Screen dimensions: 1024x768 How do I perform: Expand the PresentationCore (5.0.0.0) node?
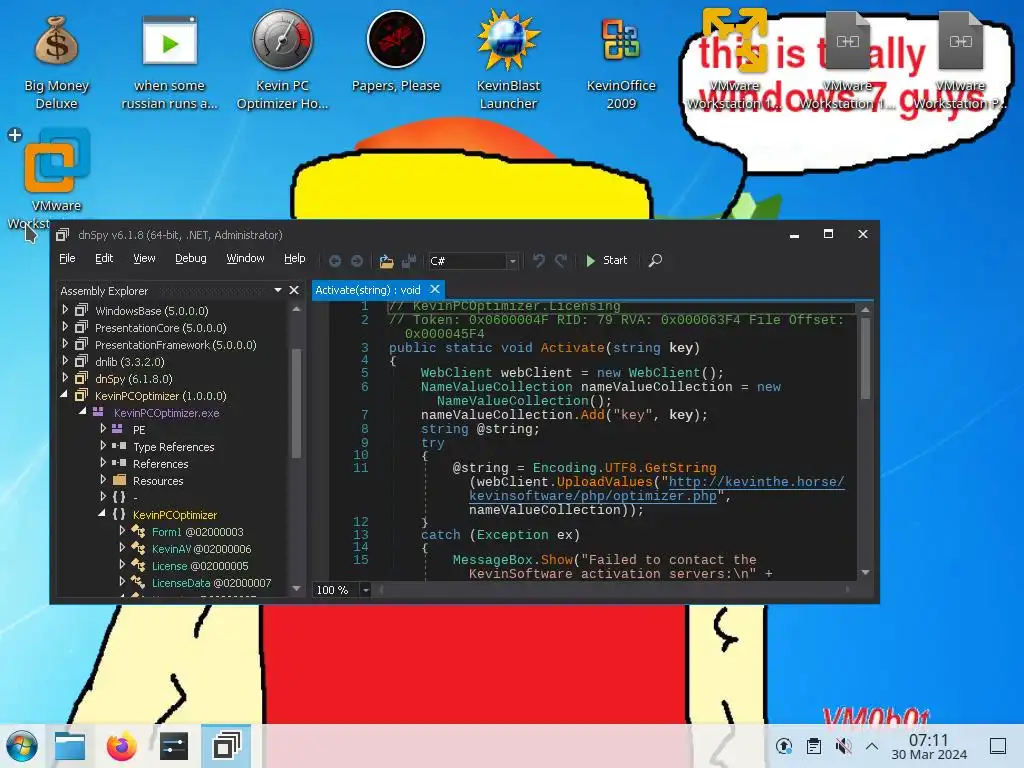pos(65,327)
